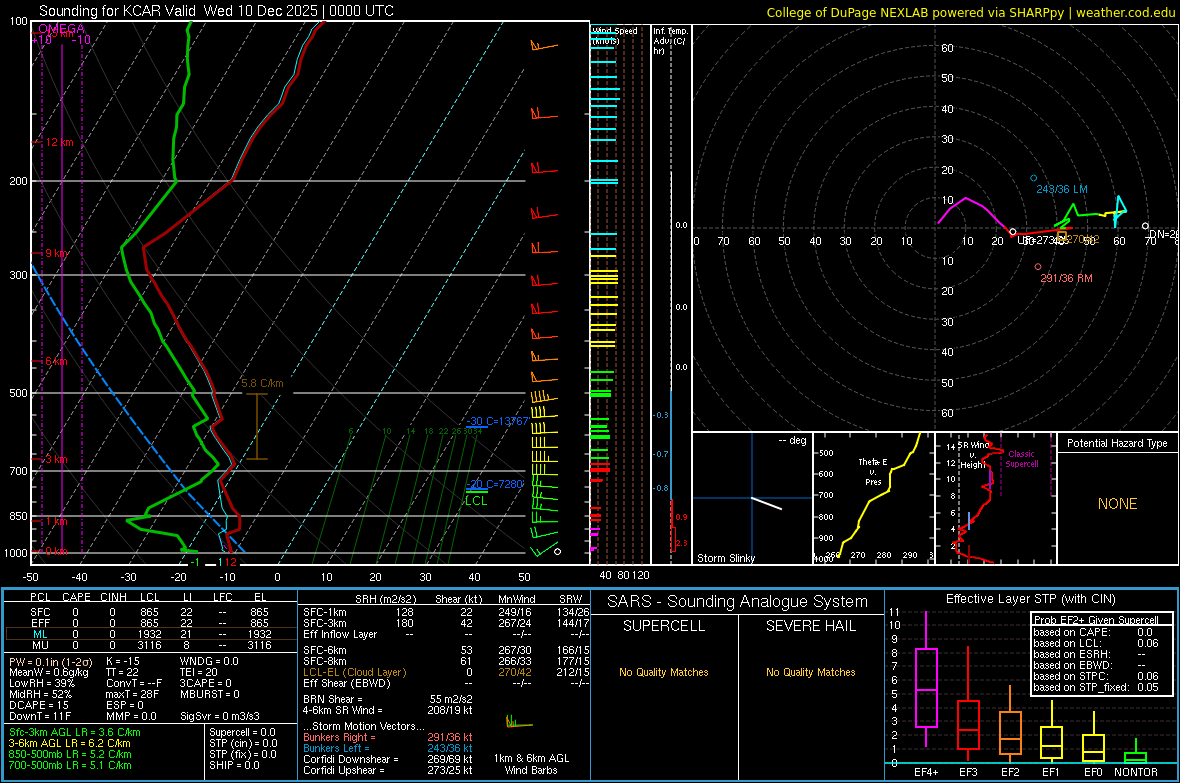This screenshot has height=783, width=1180.
Task: Click the SUPERCELL column heading
Action: [664, 626]
